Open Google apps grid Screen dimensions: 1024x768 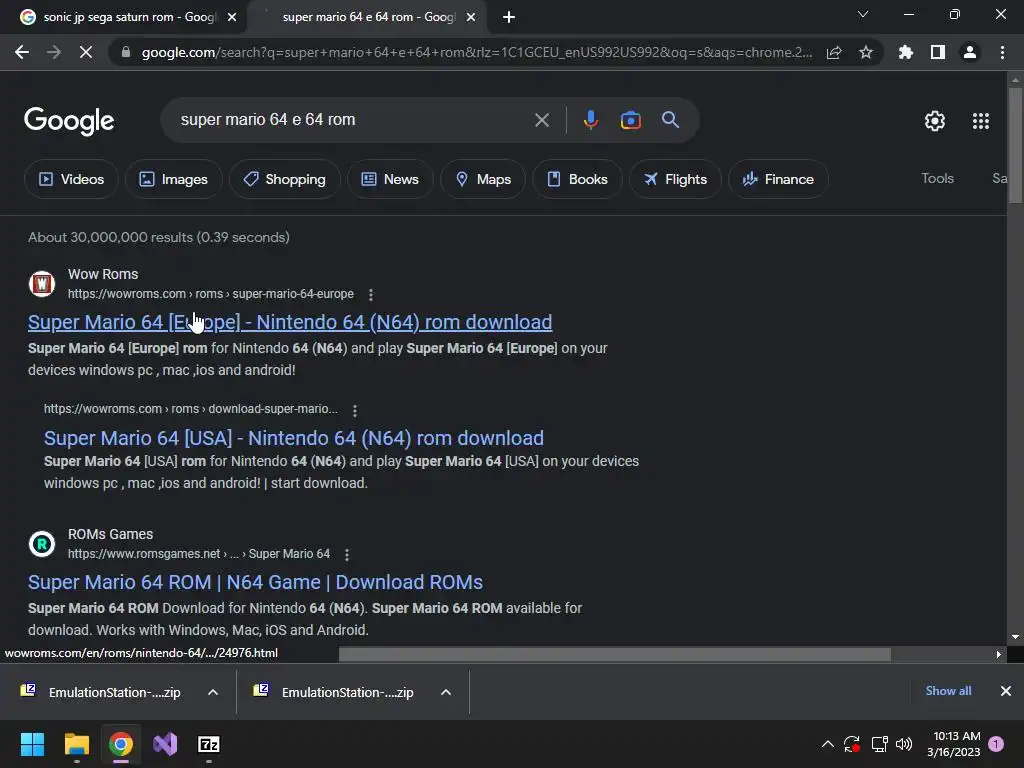pos(981,121)
